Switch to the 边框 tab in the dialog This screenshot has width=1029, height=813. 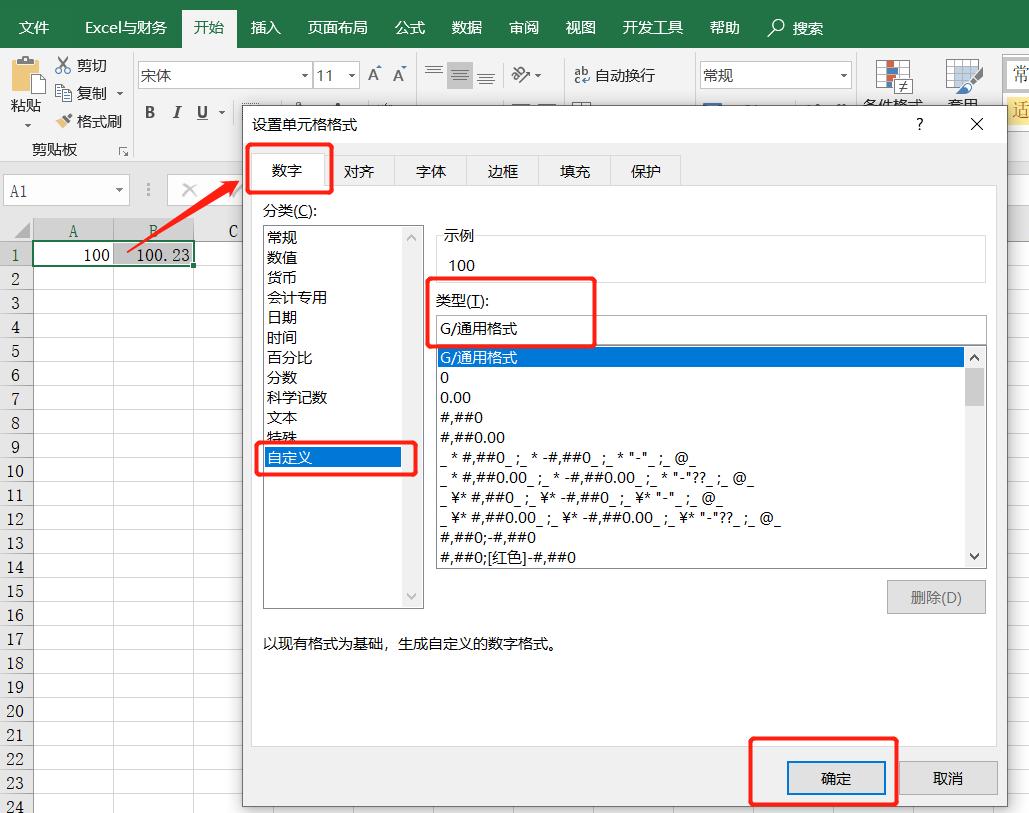(502, 171)
